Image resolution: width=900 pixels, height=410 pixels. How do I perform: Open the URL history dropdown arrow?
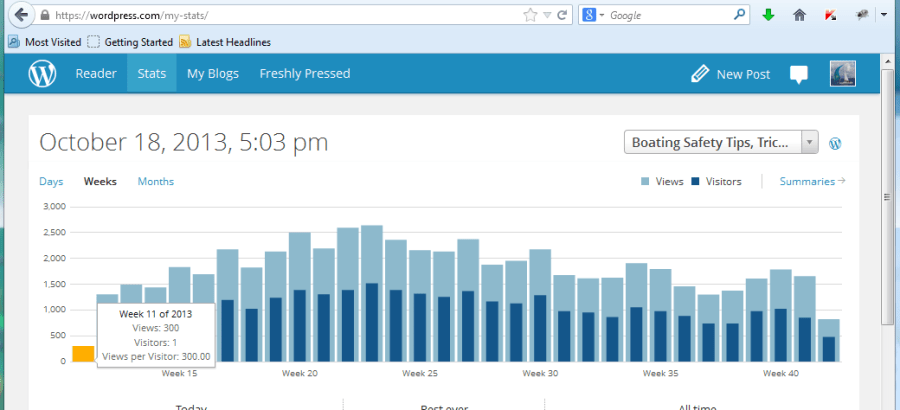coord(546,16)
